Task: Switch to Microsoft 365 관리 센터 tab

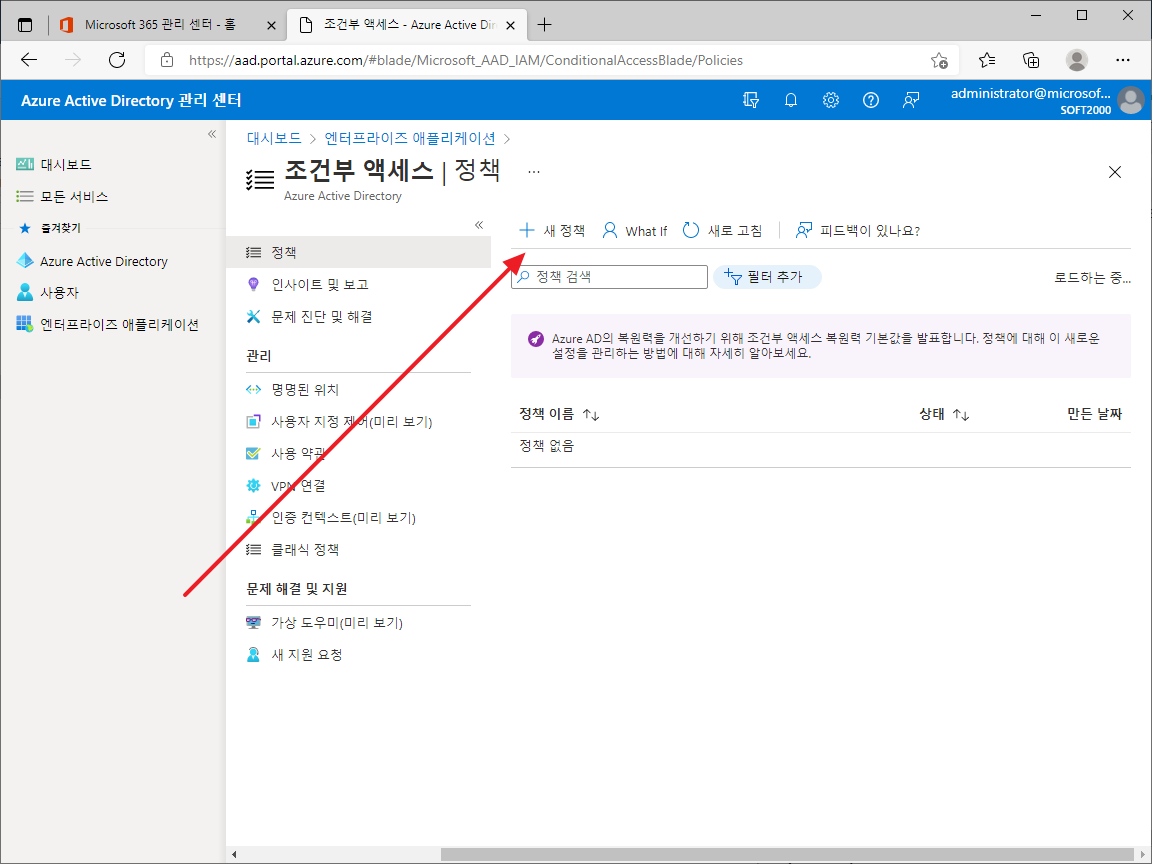Action: tap(159, 24)
